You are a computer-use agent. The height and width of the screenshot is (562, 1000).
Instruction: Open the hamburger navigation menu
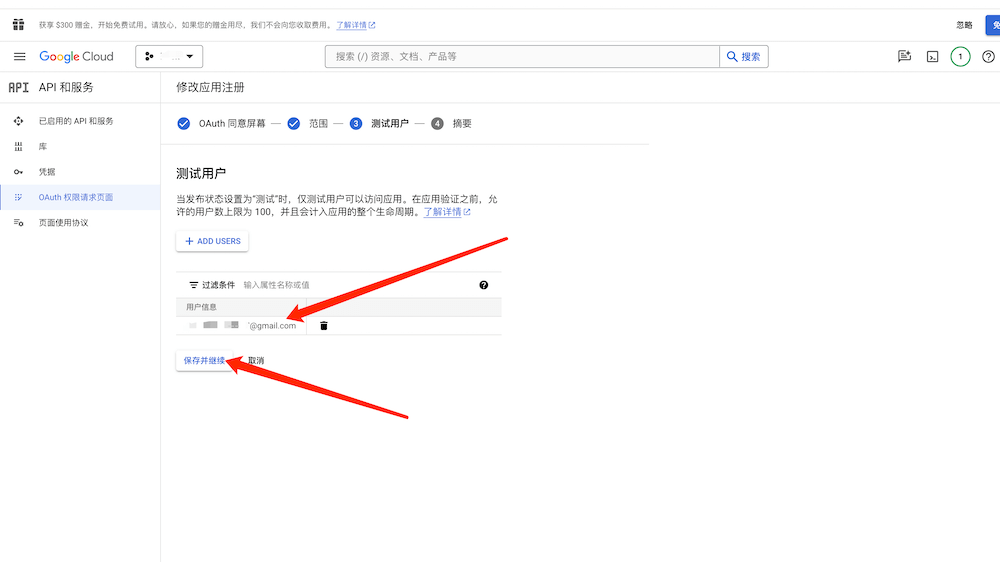click(19, 57)
